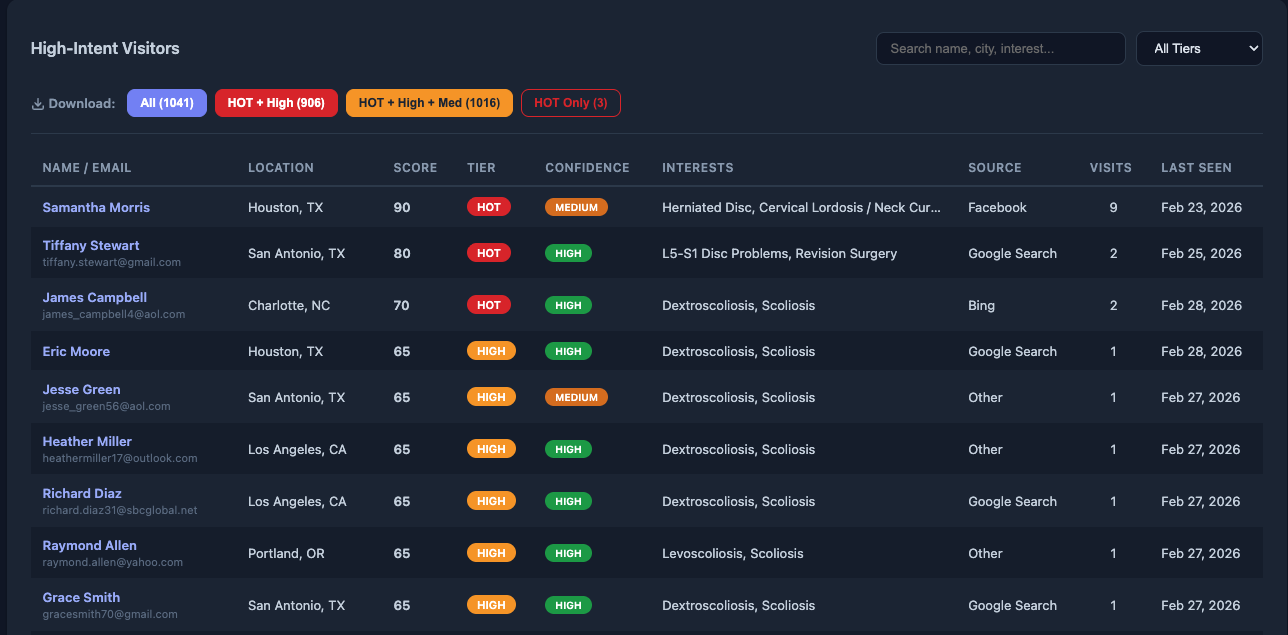Click James Campbell's HOT tier badge

(x=489, y=305)
